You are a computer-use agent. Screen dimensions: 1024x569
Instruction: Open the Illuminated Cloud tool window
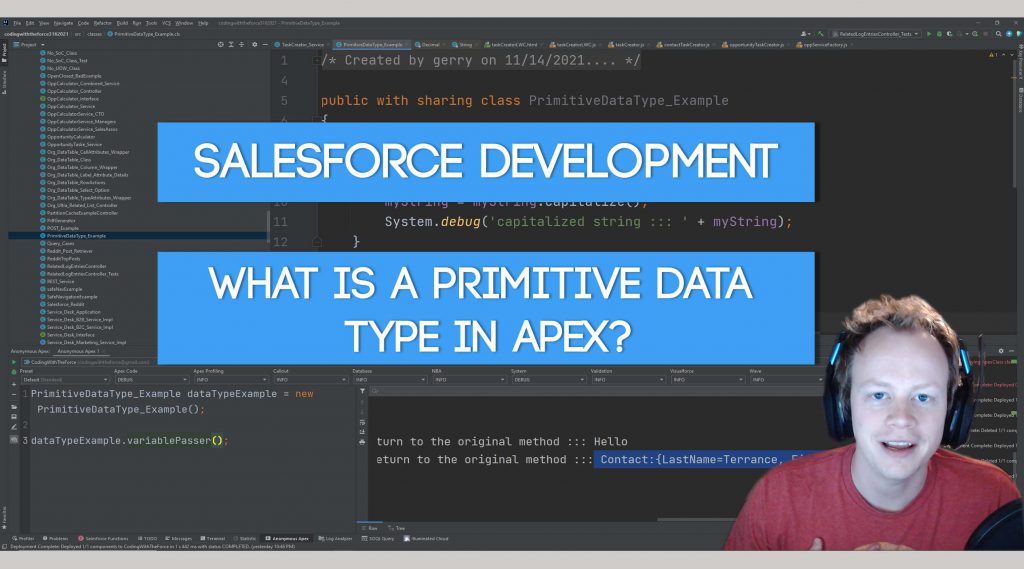[426, 539]
